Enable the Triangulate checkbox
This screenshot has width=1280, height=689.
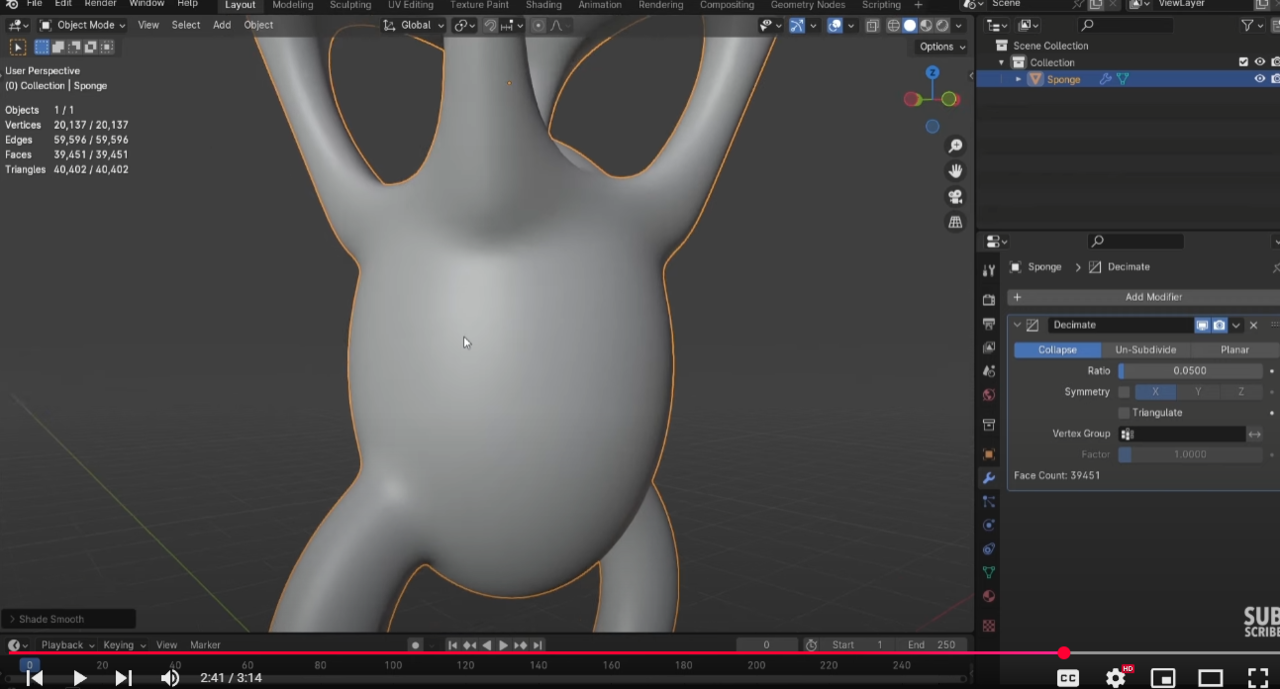click(1124, 413)
